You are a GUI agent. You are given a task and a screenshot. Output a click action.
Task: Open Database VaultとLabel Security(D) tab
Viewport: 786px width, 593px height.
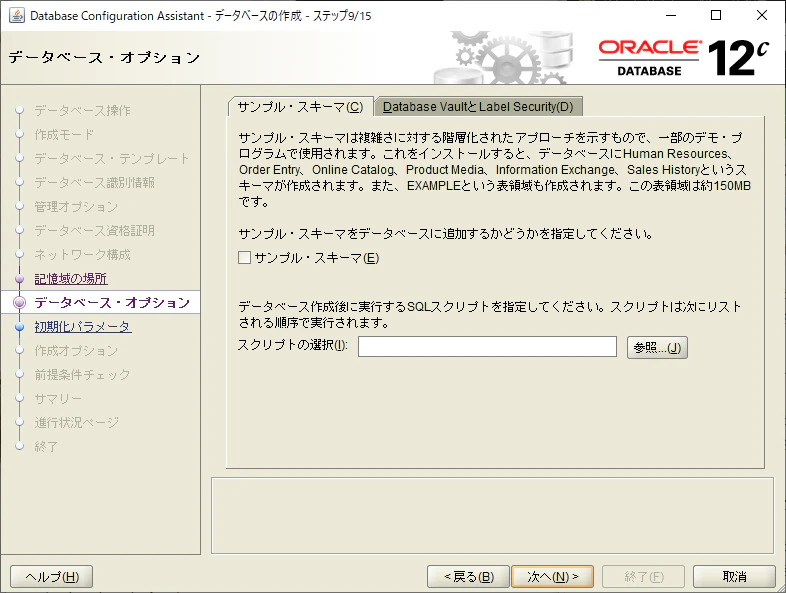[478, 107]
